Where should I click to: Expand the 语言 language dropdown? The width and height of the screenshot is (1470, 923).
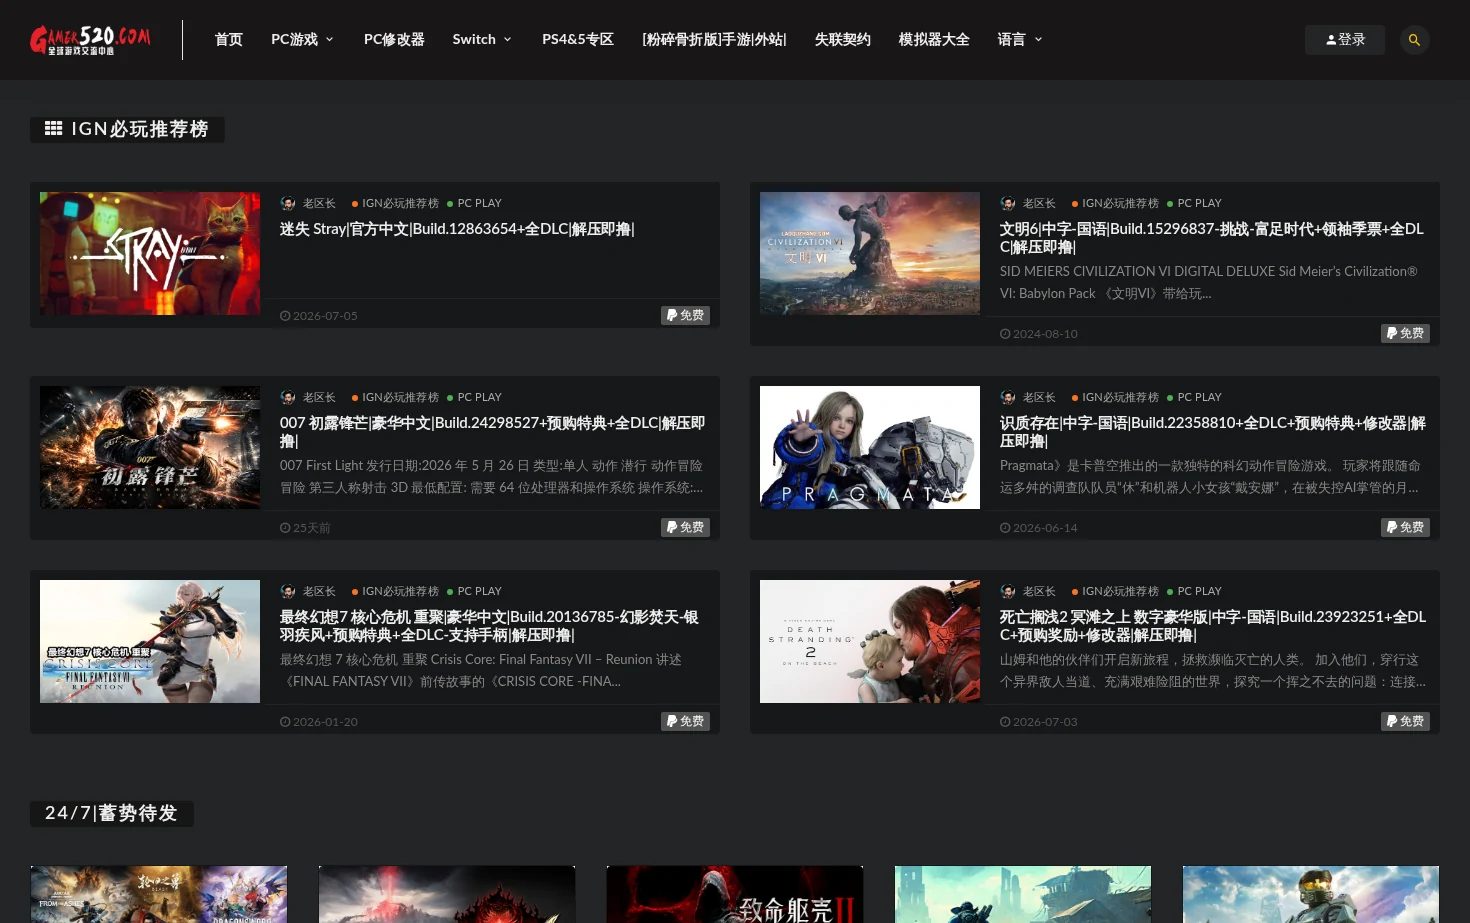[x=1020, y=40]
